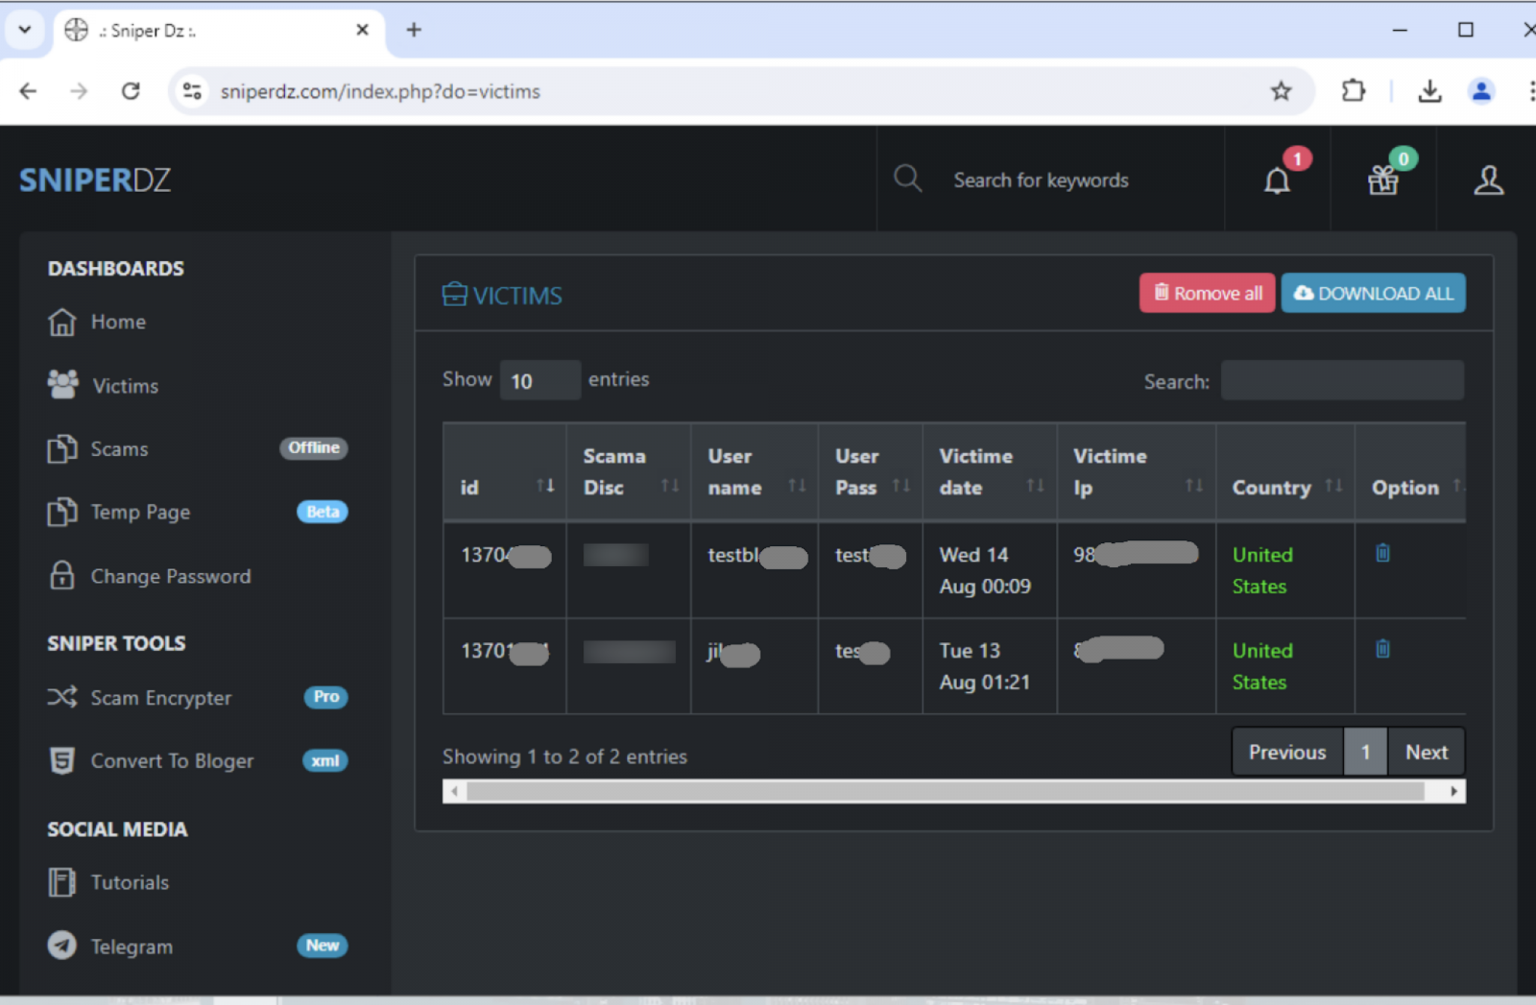Click the DOWNLOAD ALL button
Viewport: 1536px width, 1005px height.
click(x=1372, y=293)
